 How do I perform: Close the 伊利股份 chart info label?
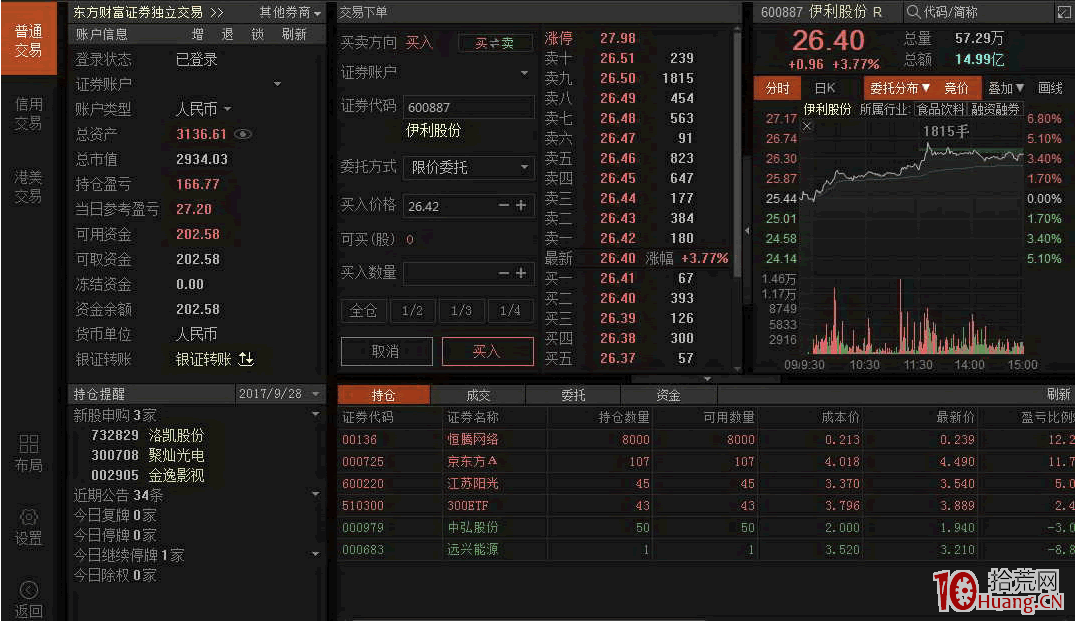(x=807, y=126)
